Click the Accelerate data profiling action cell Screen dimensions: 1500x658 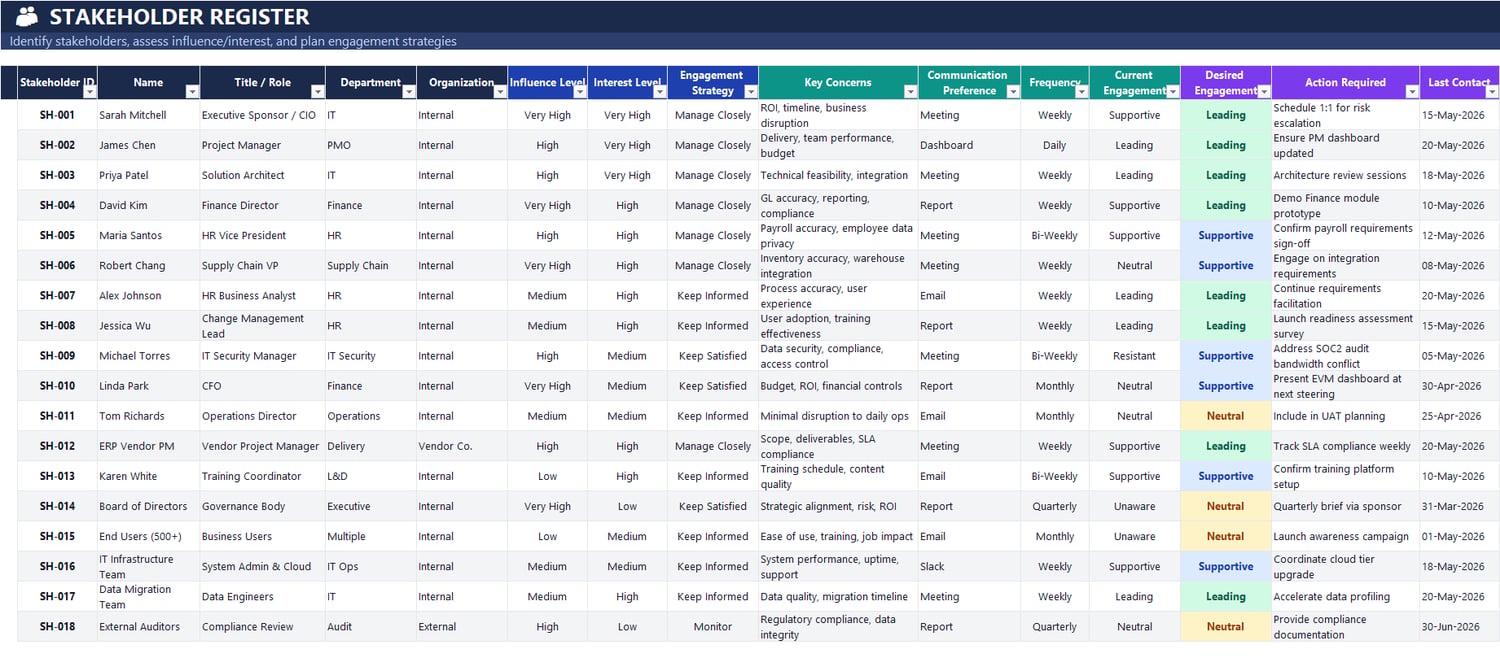pyautogui.click(x=1345, y=596)
